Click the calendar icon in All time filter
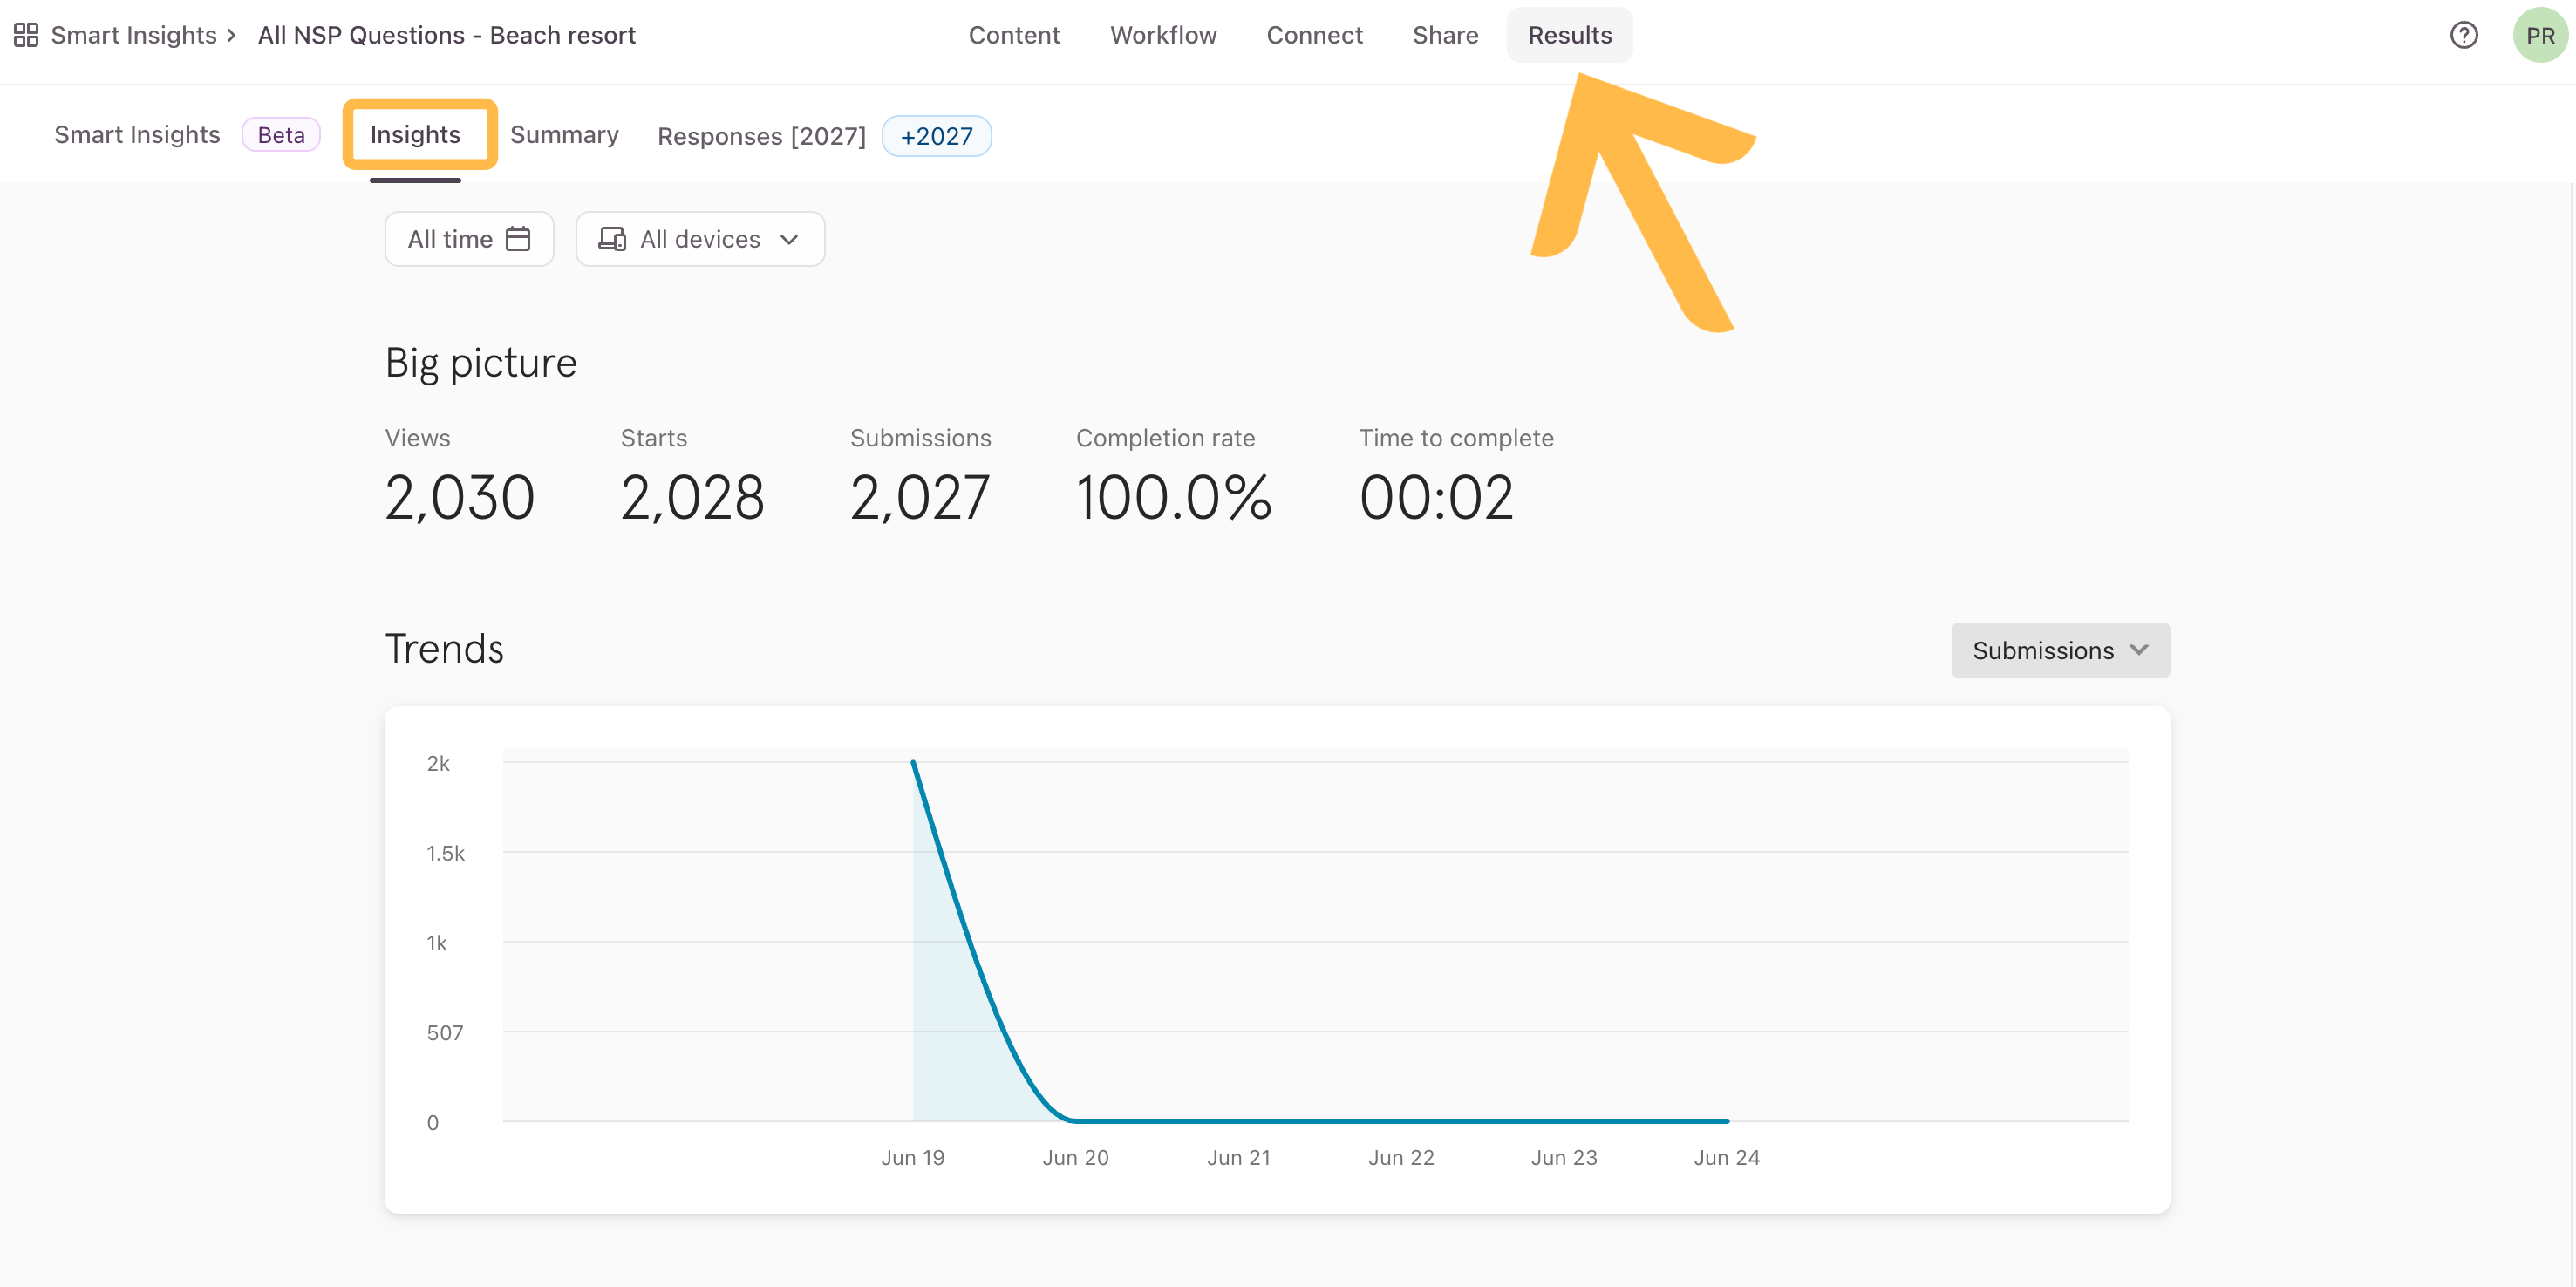 tap(518, 238)
